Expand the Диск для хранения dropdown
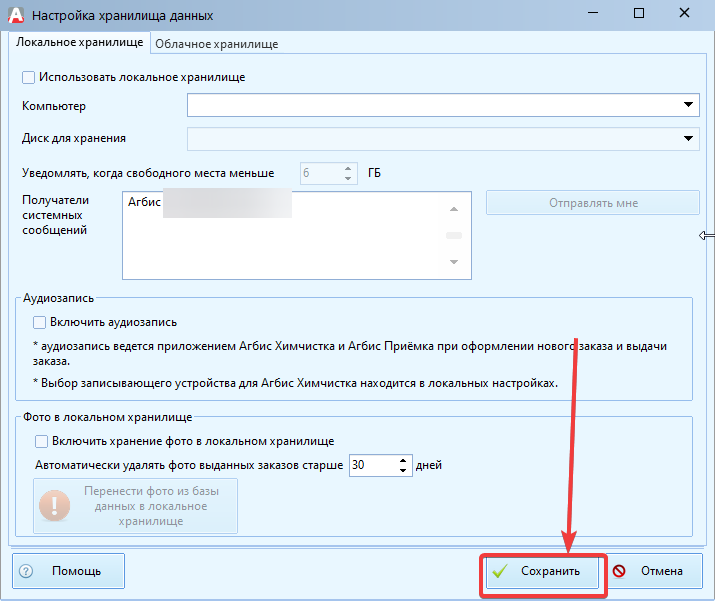Image resolution: width=715 pixels, height=601 pixels. pyautogui.click(x=689, y=138)
